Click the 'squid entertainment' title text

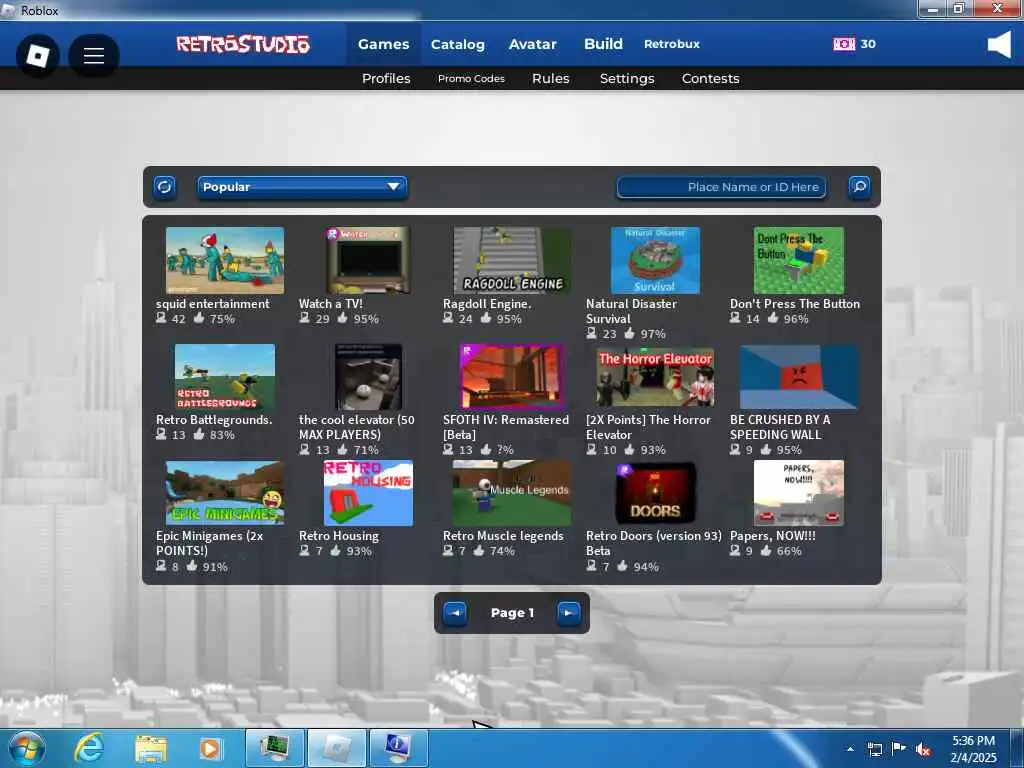point(212,304)
